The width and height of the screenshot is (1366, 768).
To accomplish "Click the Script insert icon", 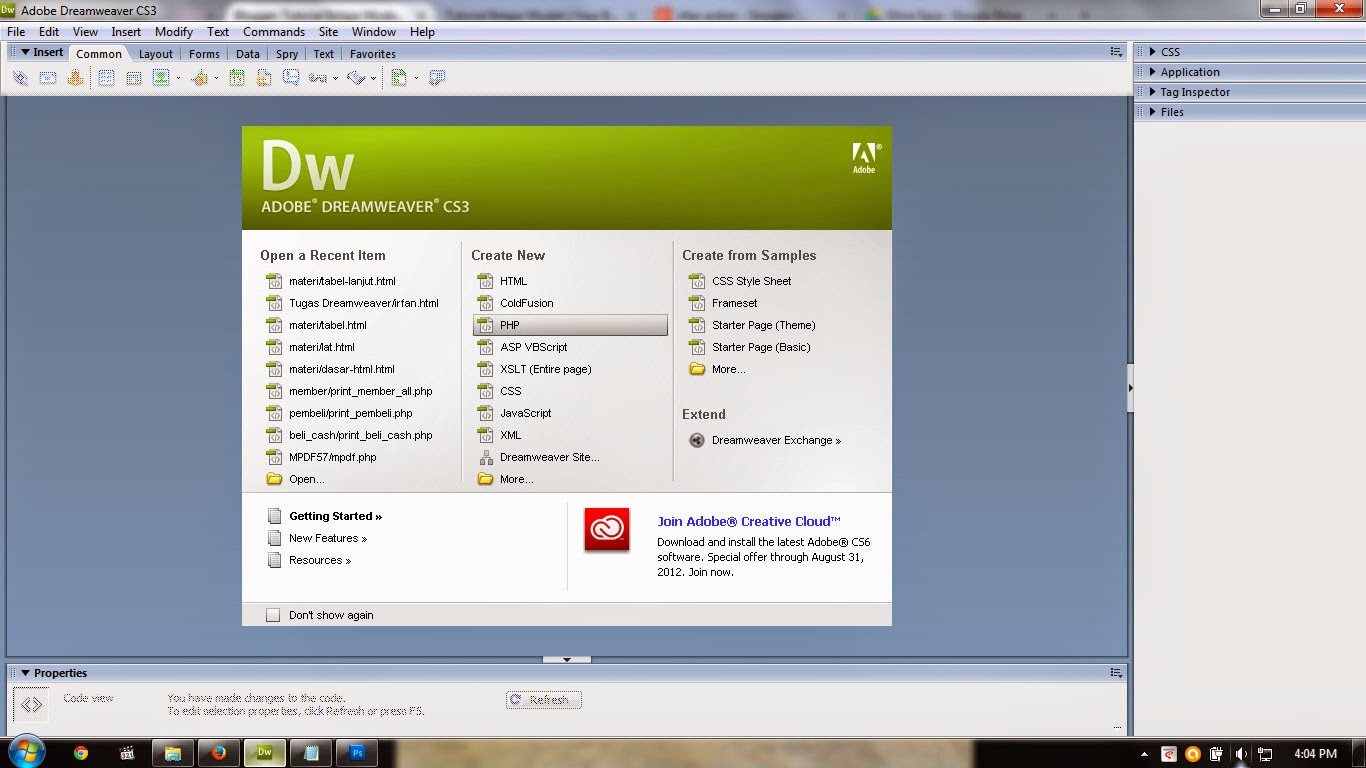I will 356,78.
